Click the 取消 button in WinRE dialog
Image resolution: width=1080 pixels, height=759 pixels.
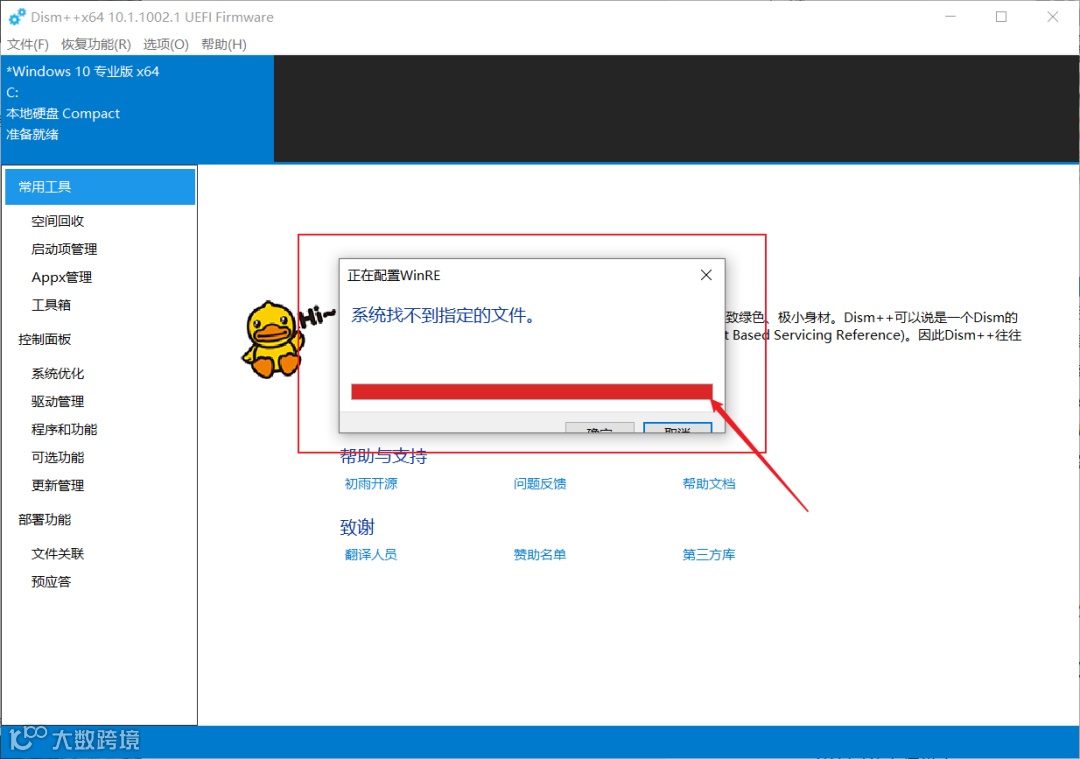coord(677,428)
